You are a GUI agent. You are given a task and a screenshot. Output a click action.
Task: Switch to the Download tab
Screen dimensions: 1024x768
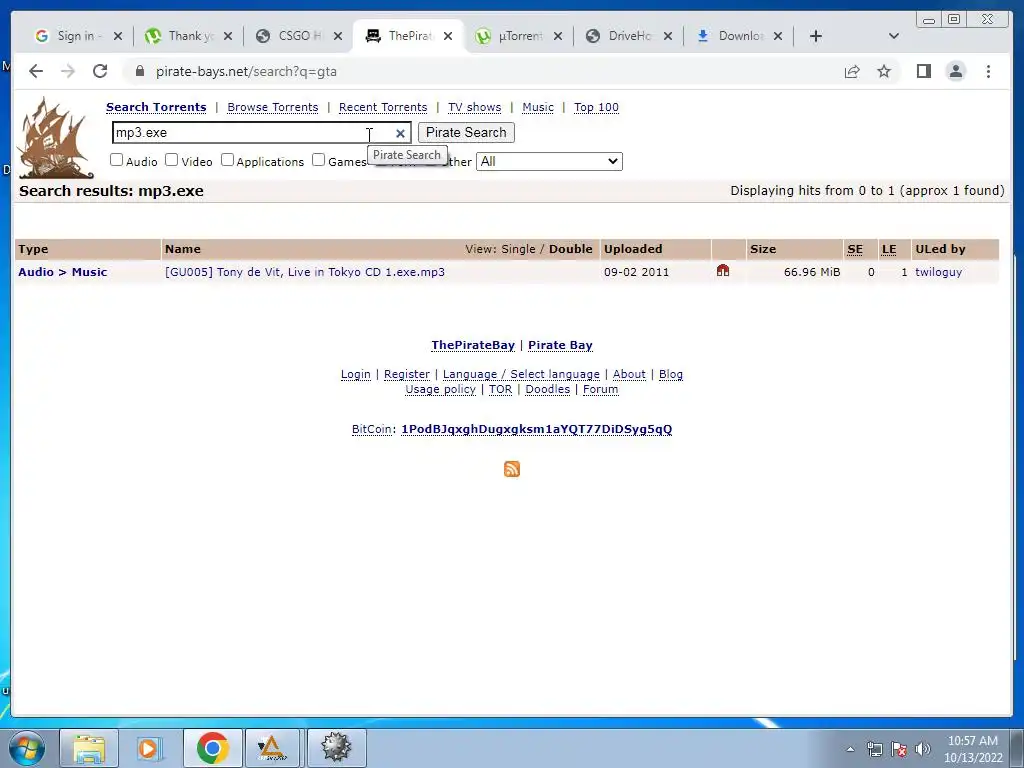(x=739, y=36)
